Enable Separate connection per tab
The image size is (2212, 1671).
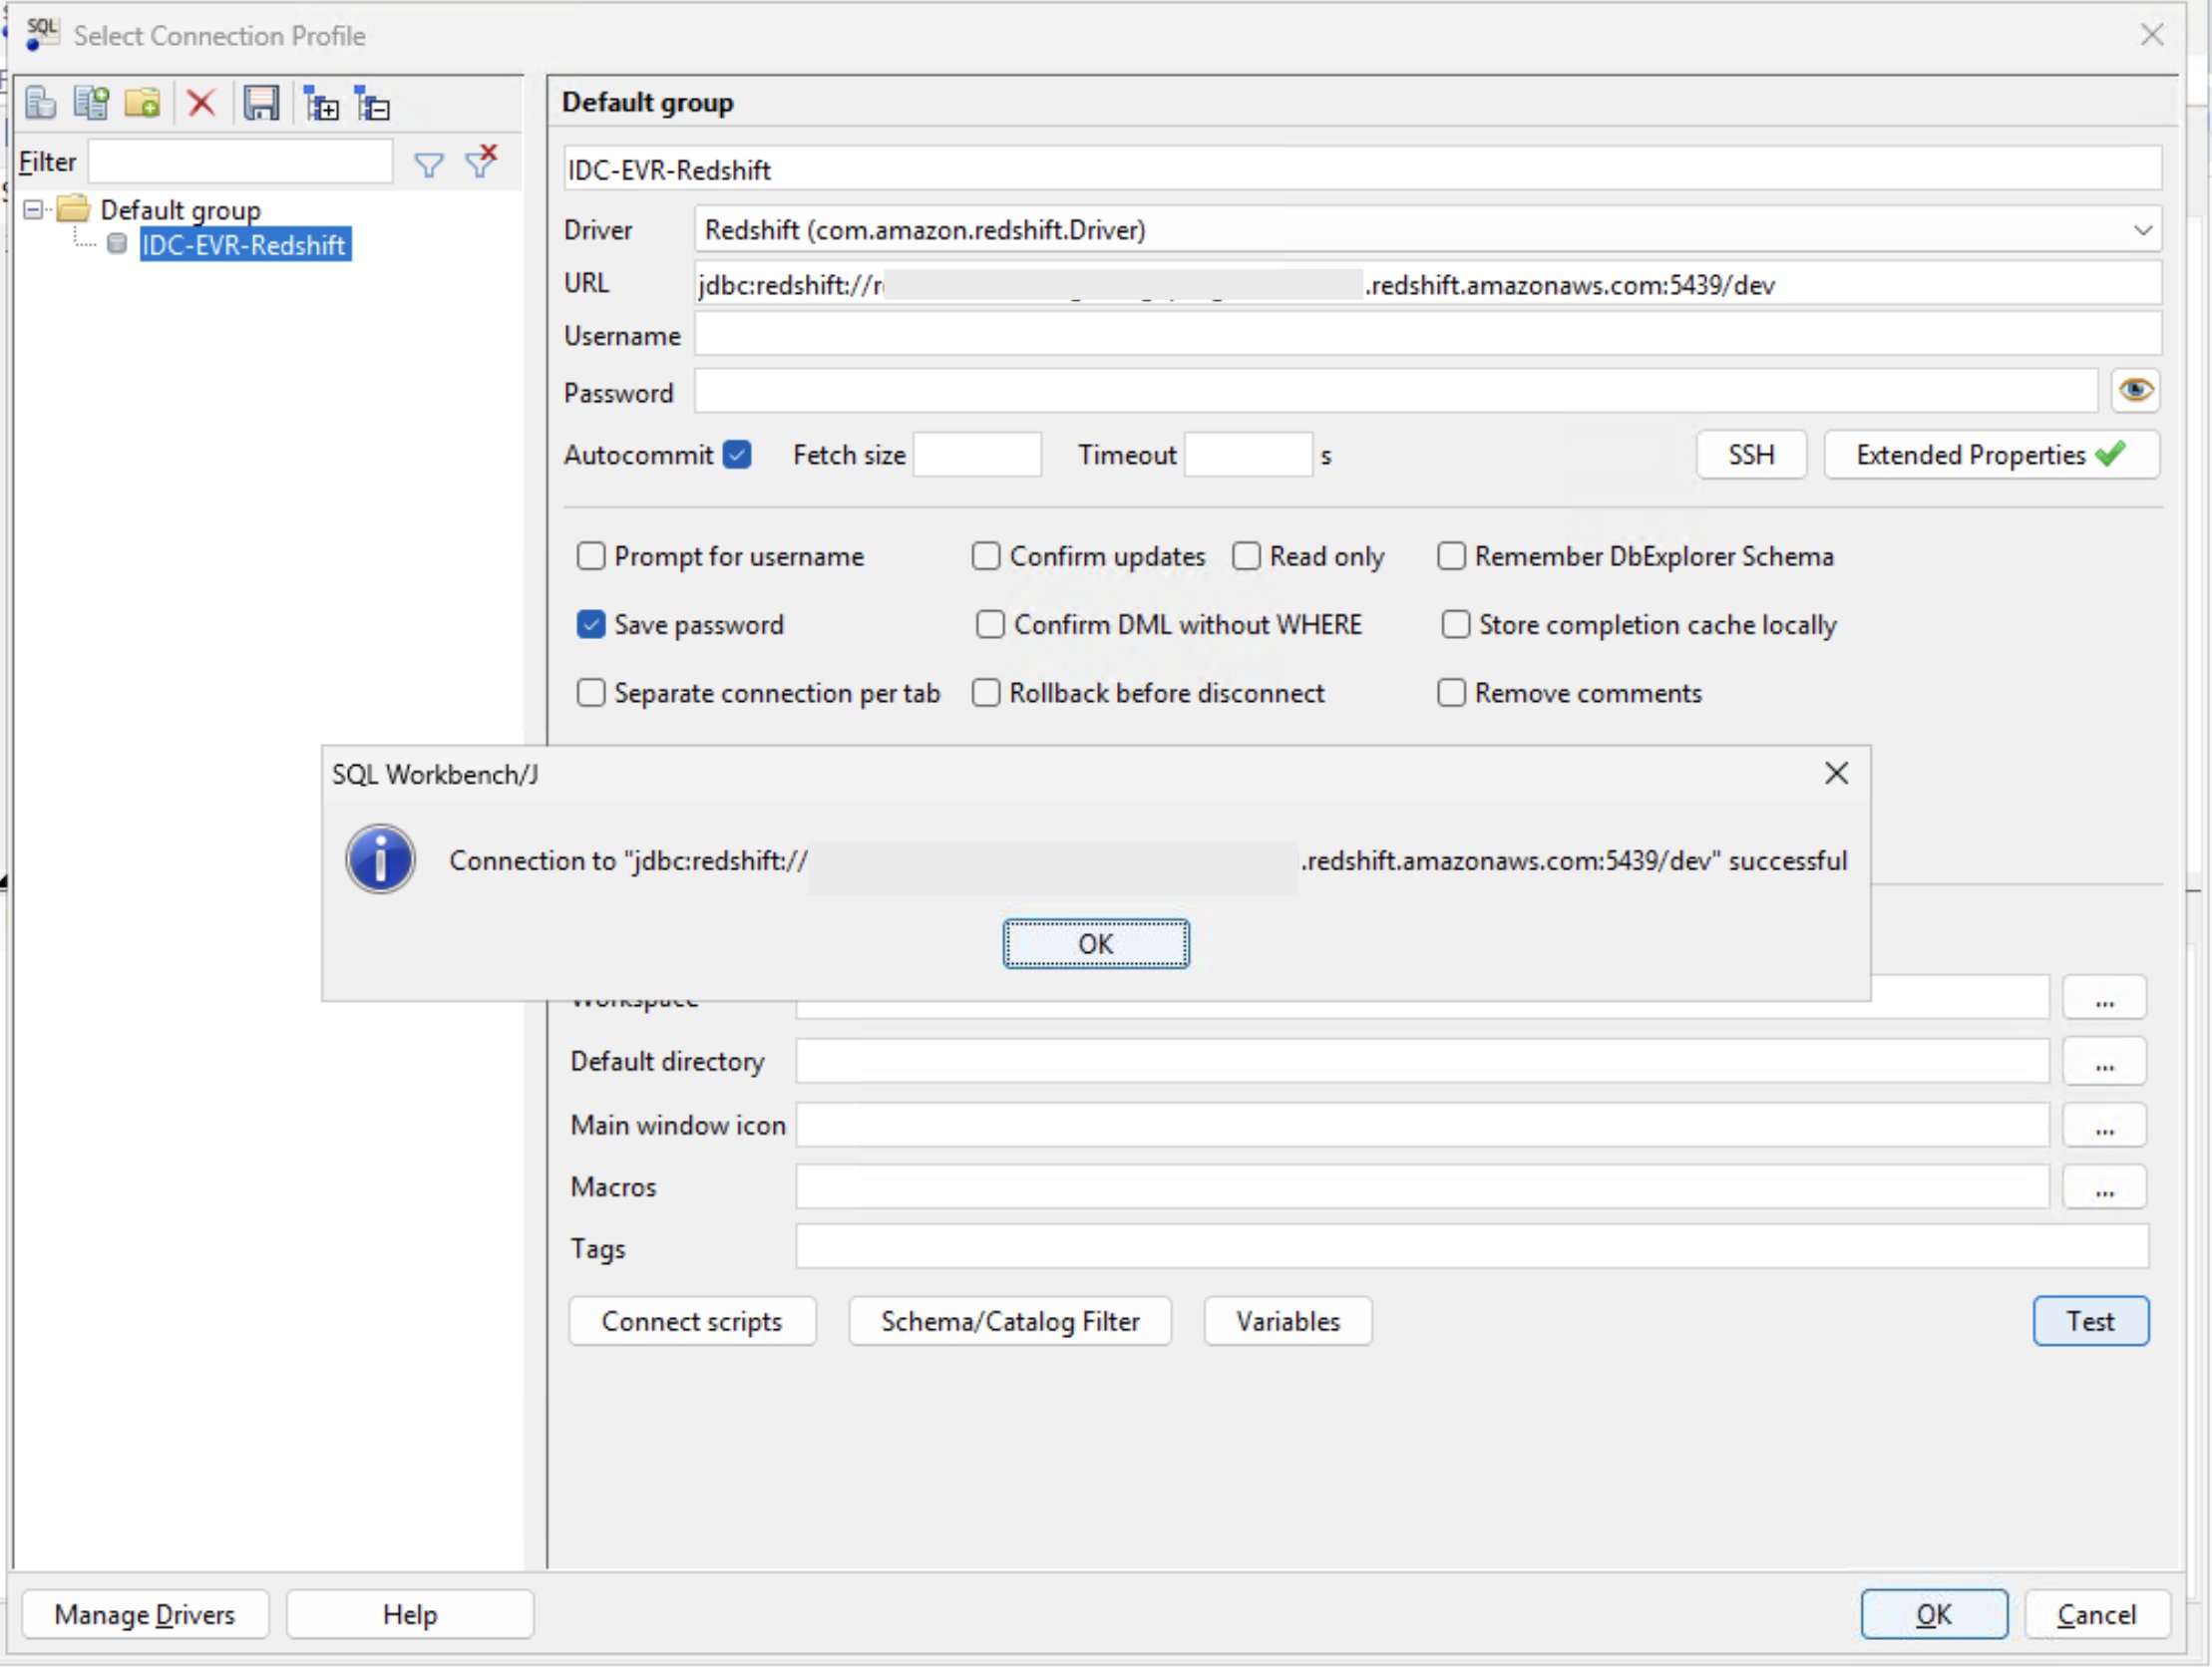pyautogui.click(x=591, y=693)
